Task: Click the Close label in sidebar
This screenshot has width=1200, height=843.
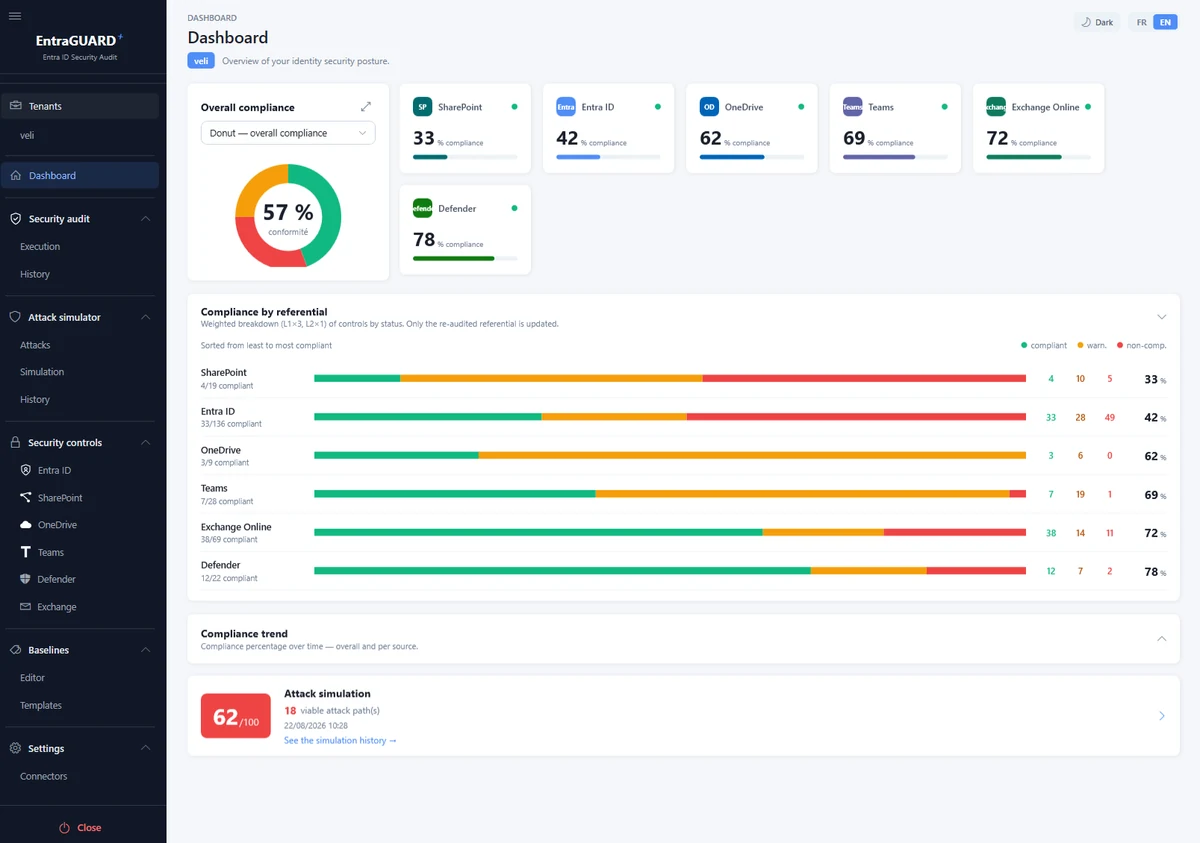Action: click(89, 828)
